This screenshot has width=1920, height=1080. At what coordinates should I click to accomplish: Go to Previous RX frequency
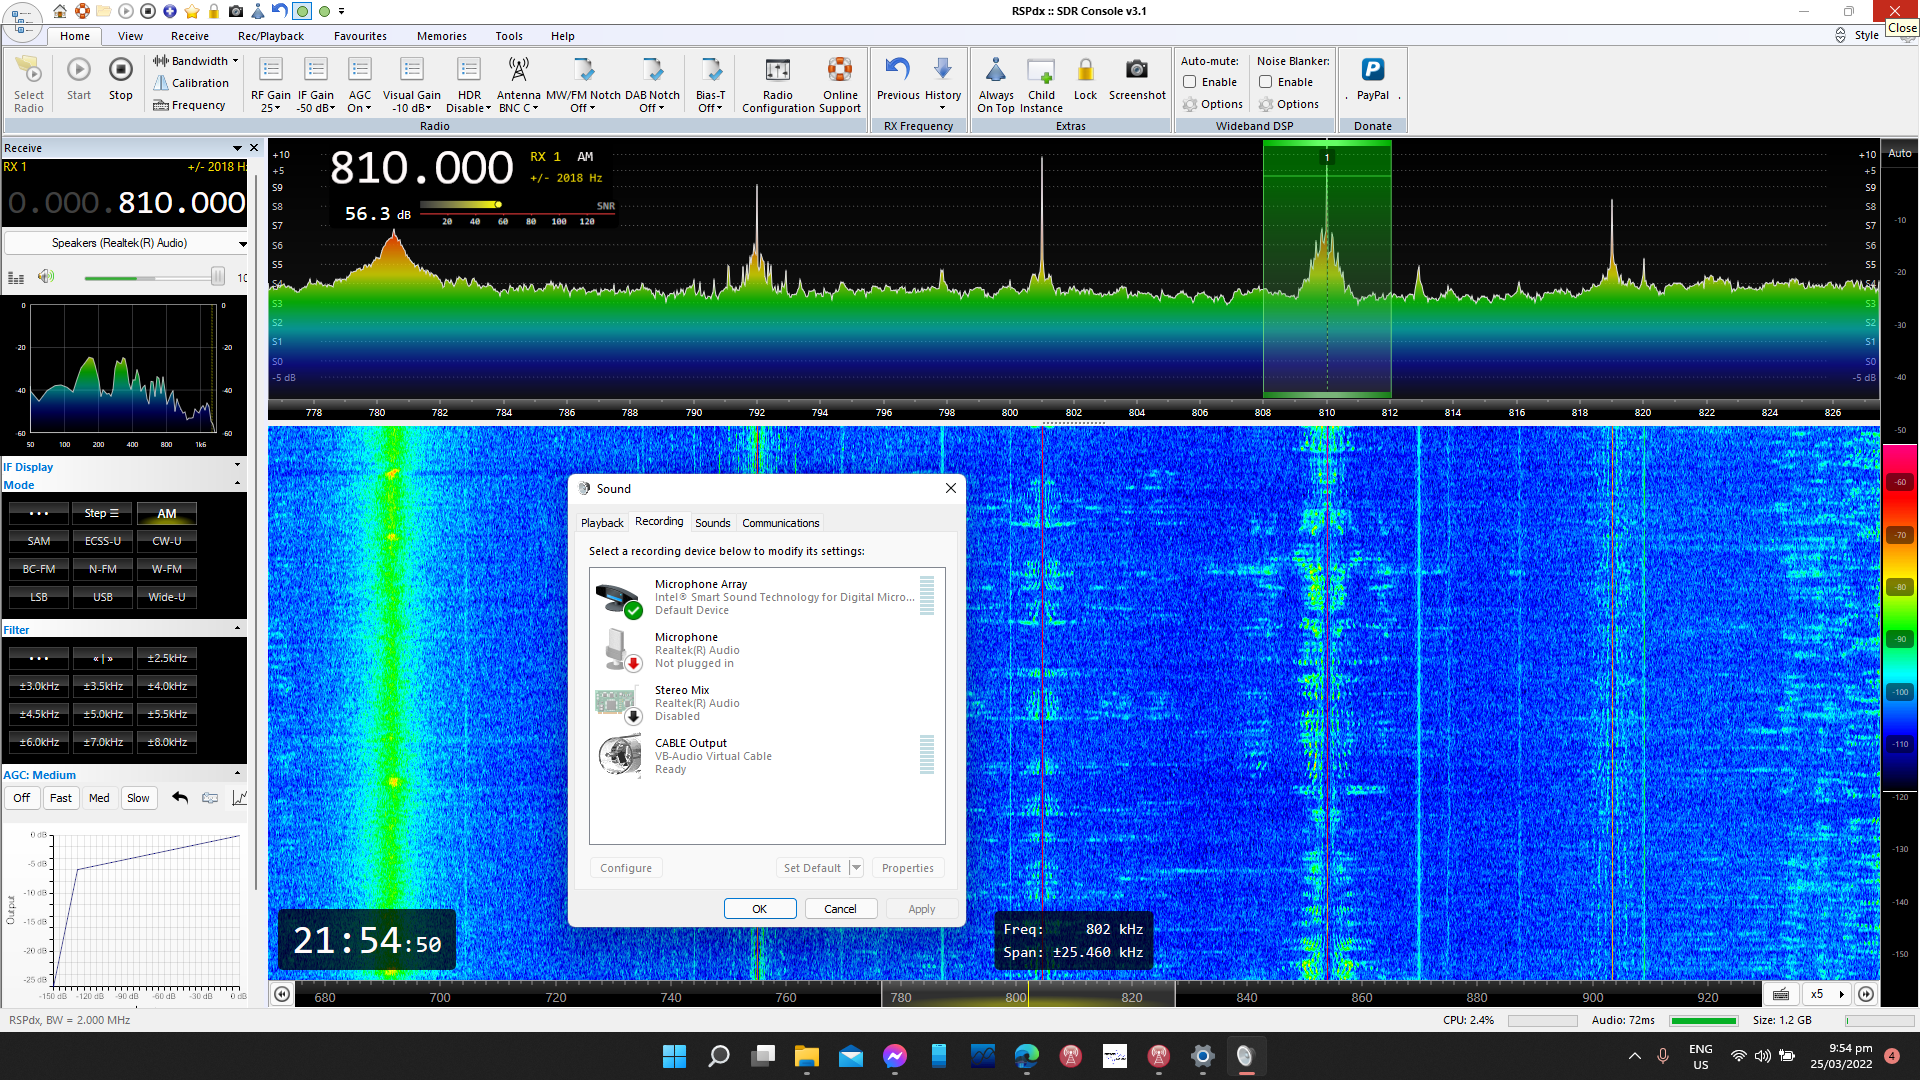897,70
